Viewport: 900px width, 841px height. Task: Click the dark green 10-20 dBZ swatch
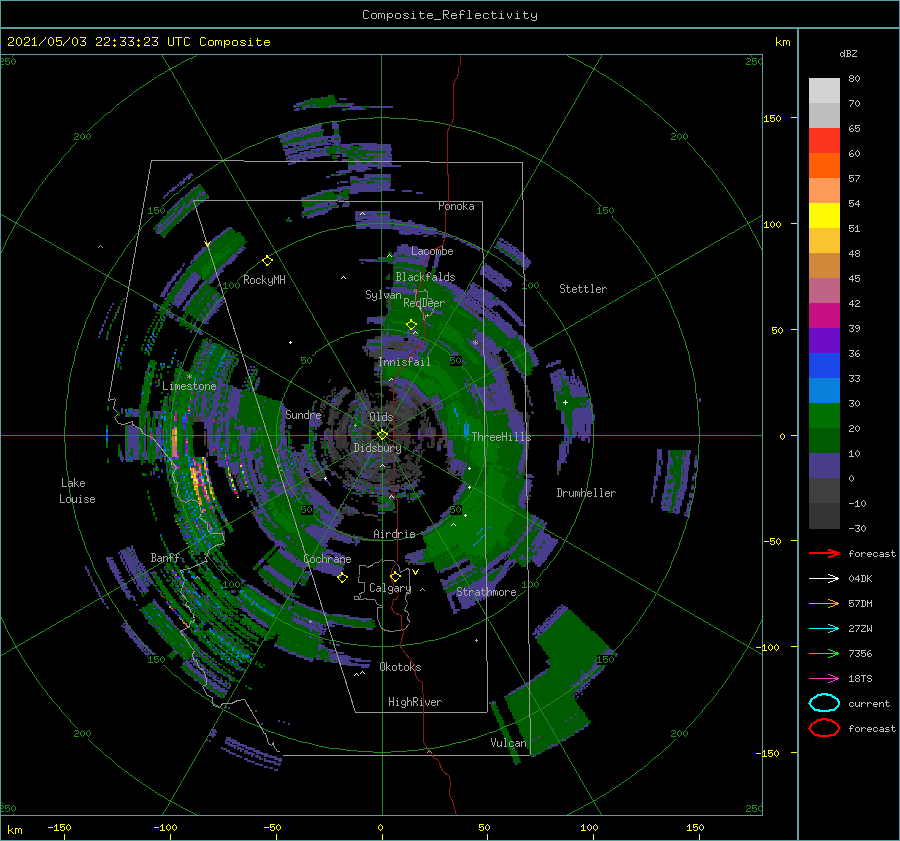824,440
